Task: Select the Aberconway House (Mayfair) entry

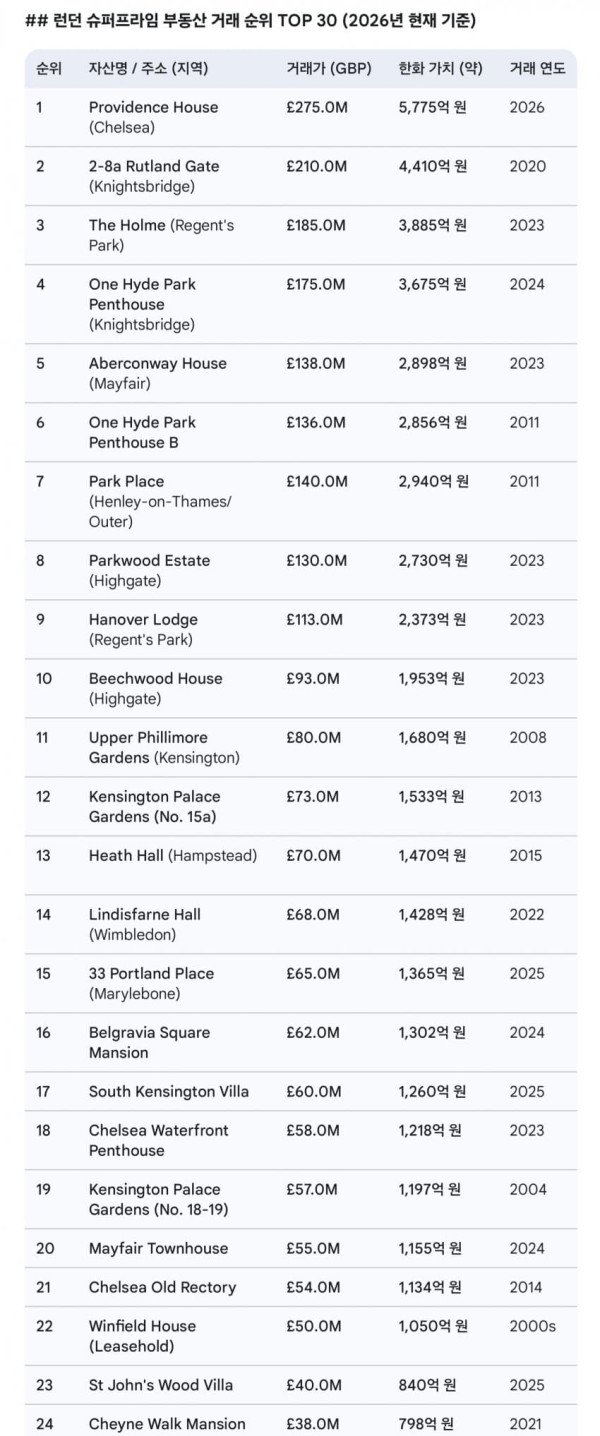Action: (157, 373)
